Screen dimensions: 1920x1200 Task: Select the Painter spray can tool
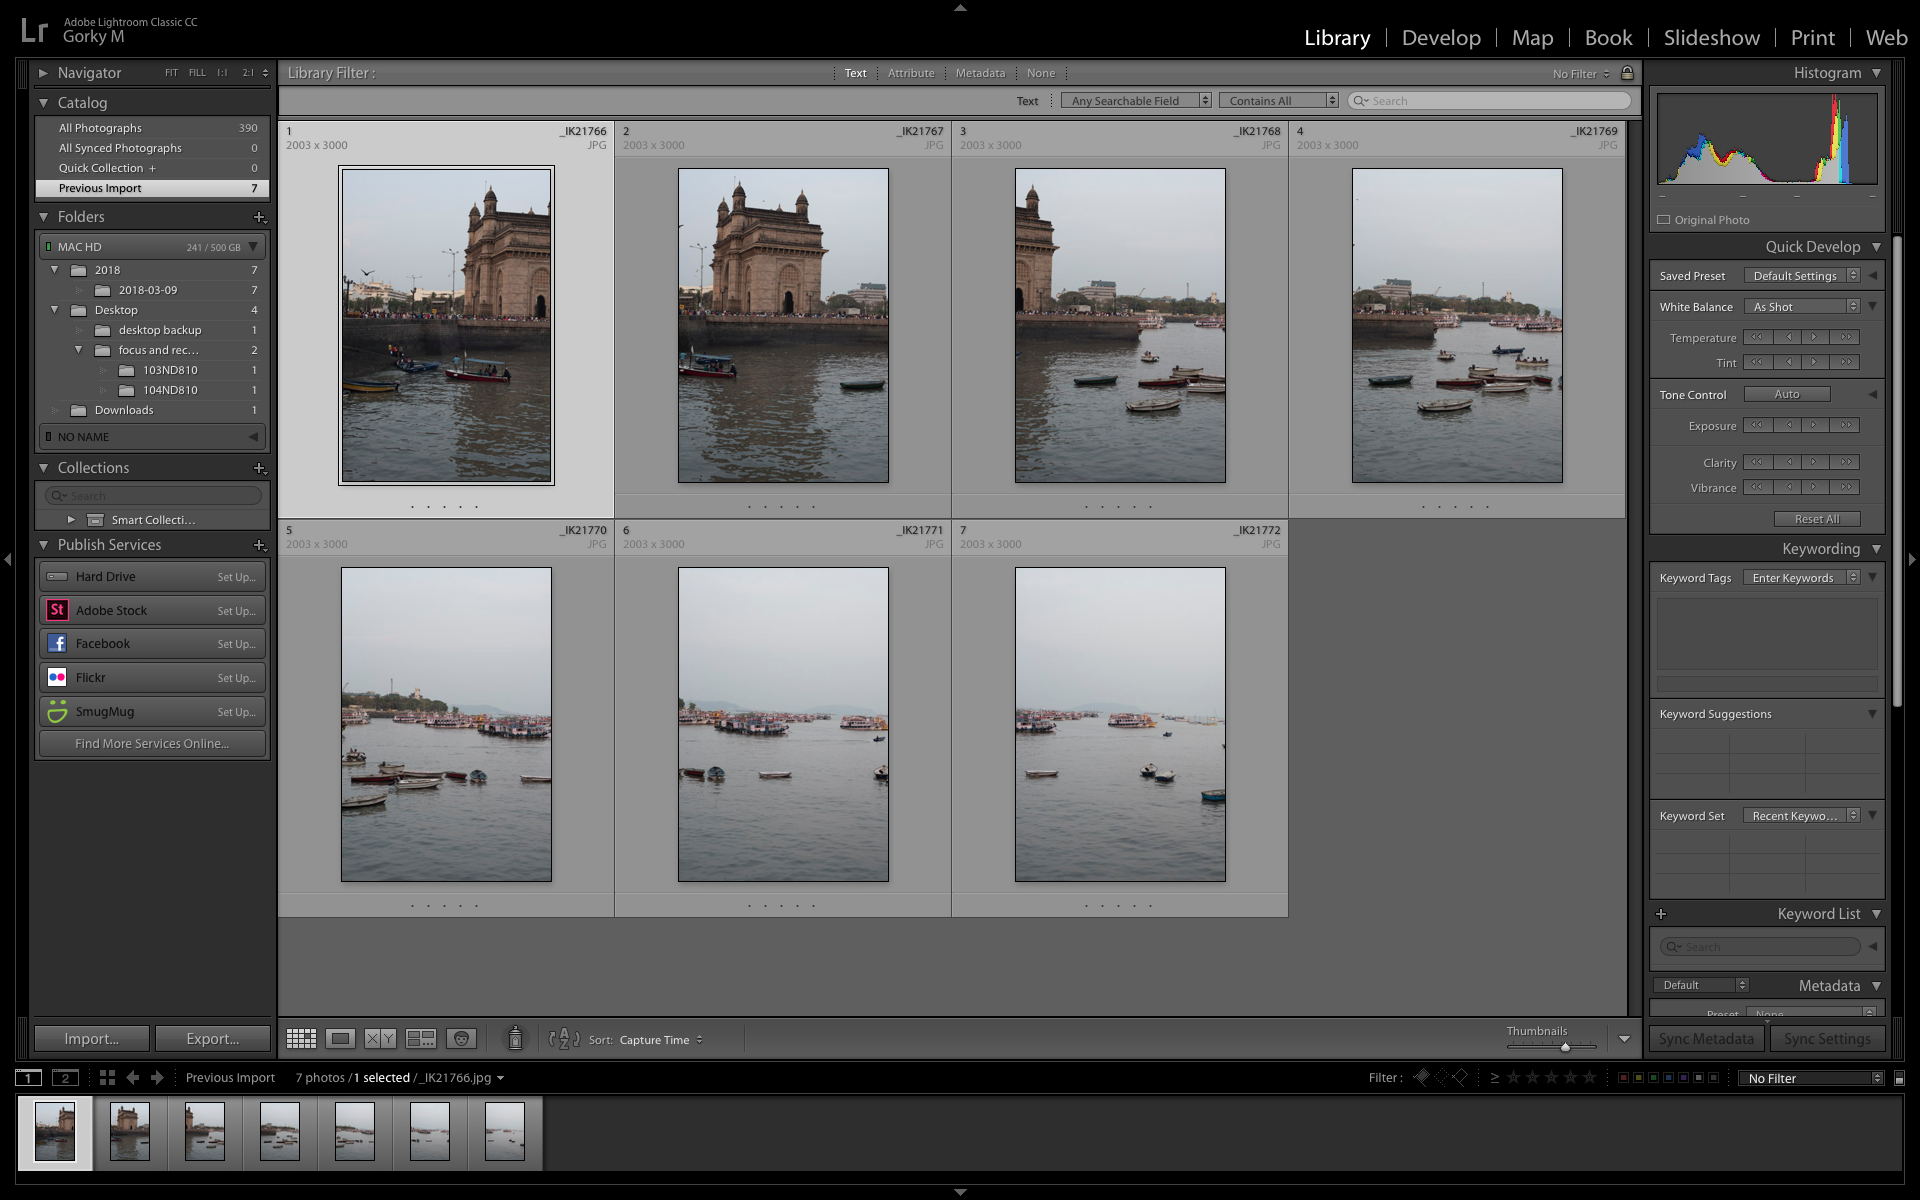515,1039
